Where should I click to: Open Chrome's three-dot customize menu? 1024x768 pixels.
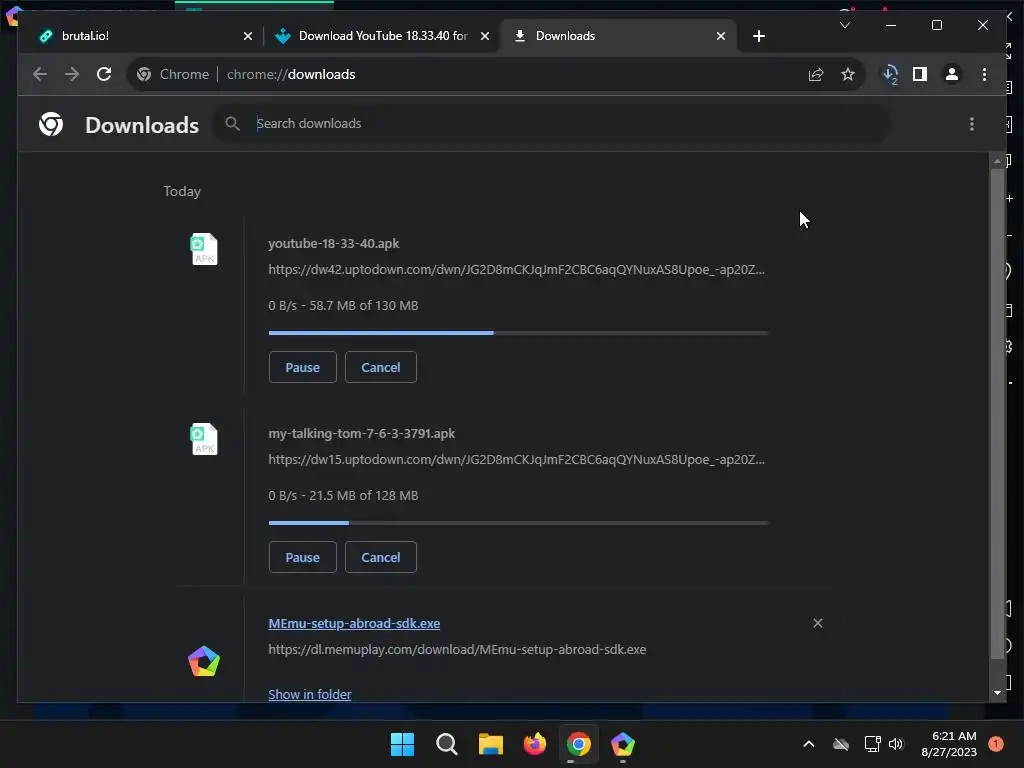(984, 74)
